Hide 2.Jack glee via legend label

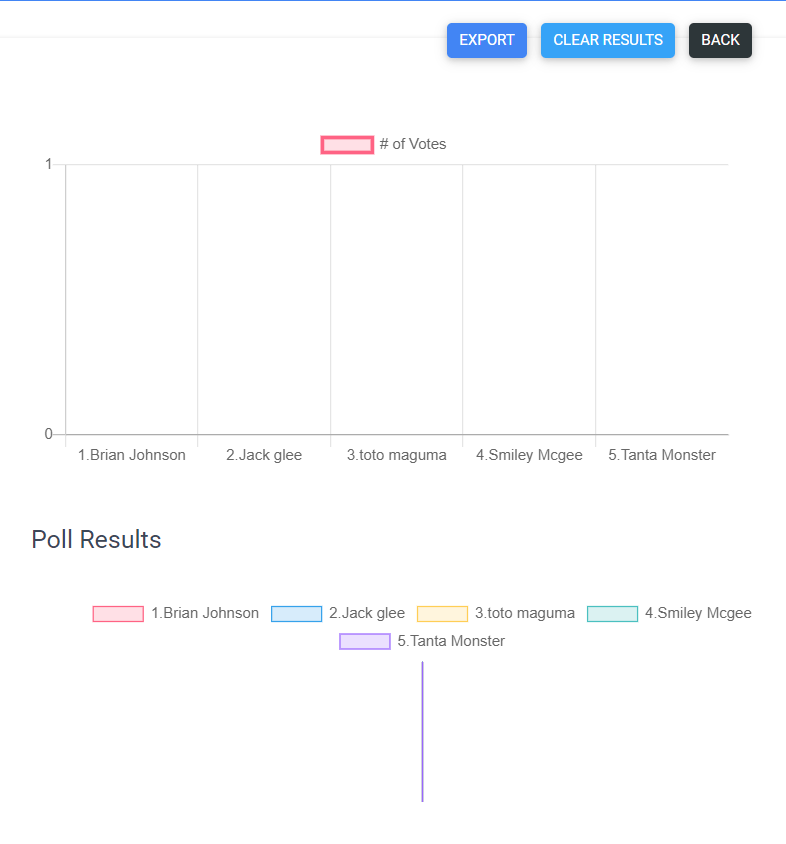point(367,613)
